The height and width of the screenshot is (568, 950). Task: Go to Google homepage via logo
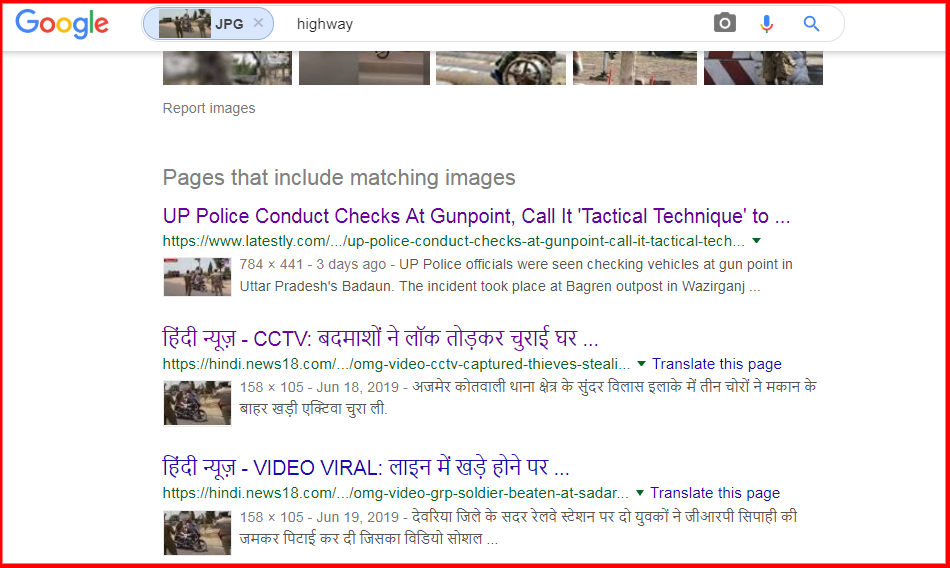[x=62, y=24]
